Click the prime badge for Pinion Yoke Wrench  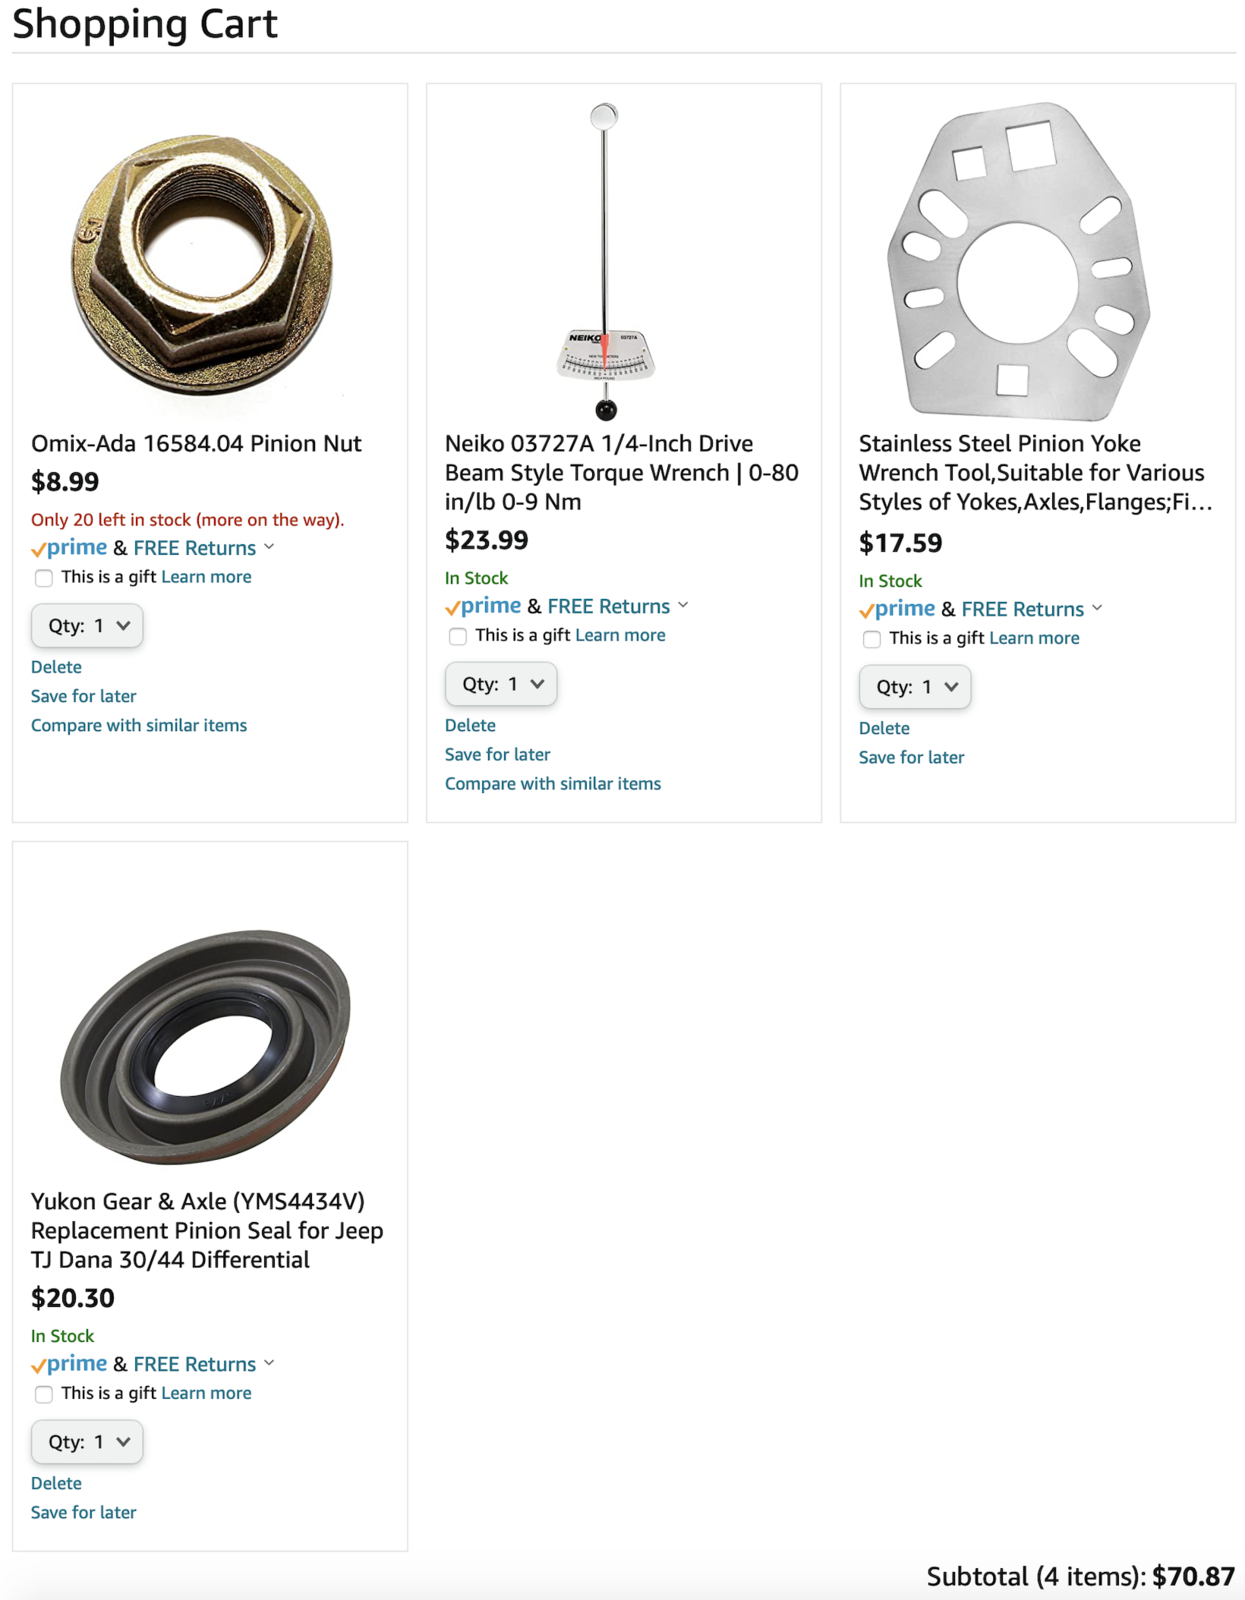tap(898, 609)
